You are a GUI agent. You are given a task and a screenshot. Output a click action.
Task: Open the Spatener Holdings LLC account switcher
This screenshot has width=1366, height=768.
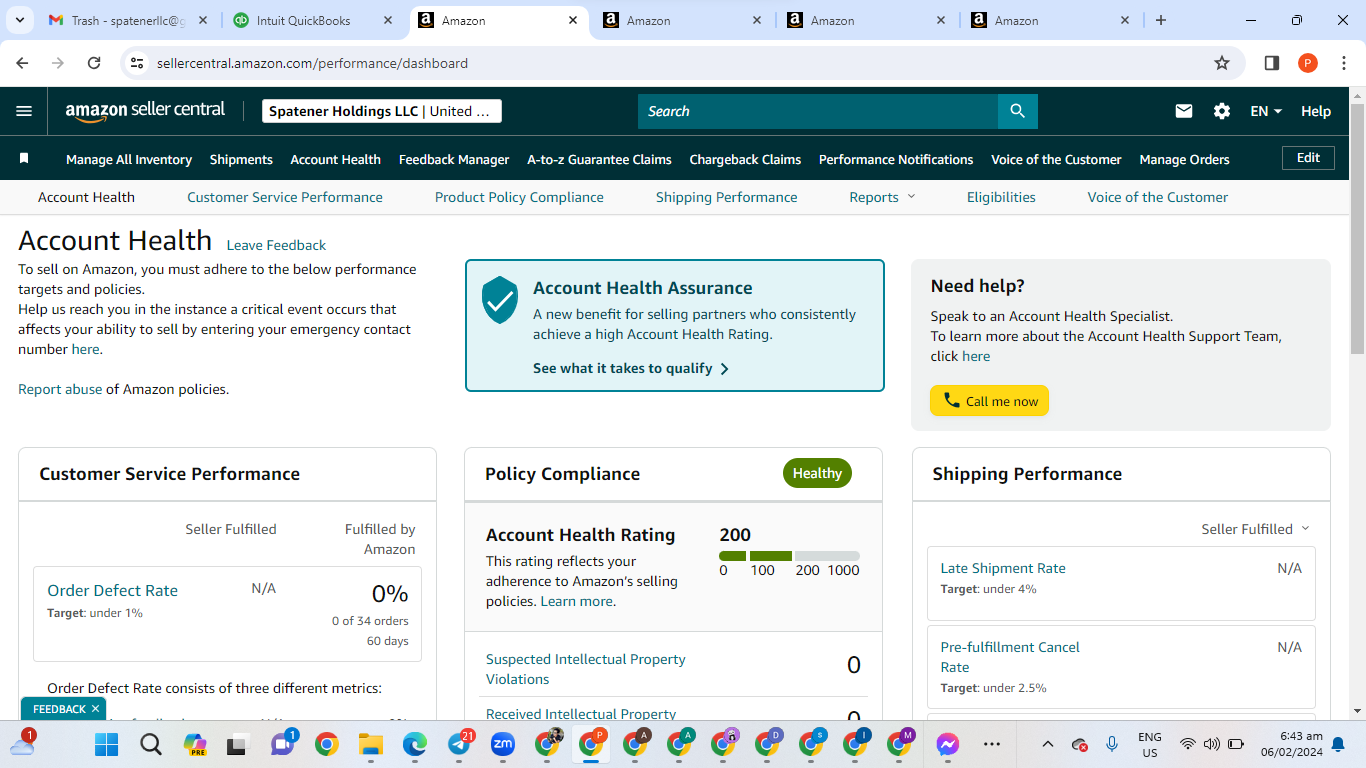tap(382, 111)
